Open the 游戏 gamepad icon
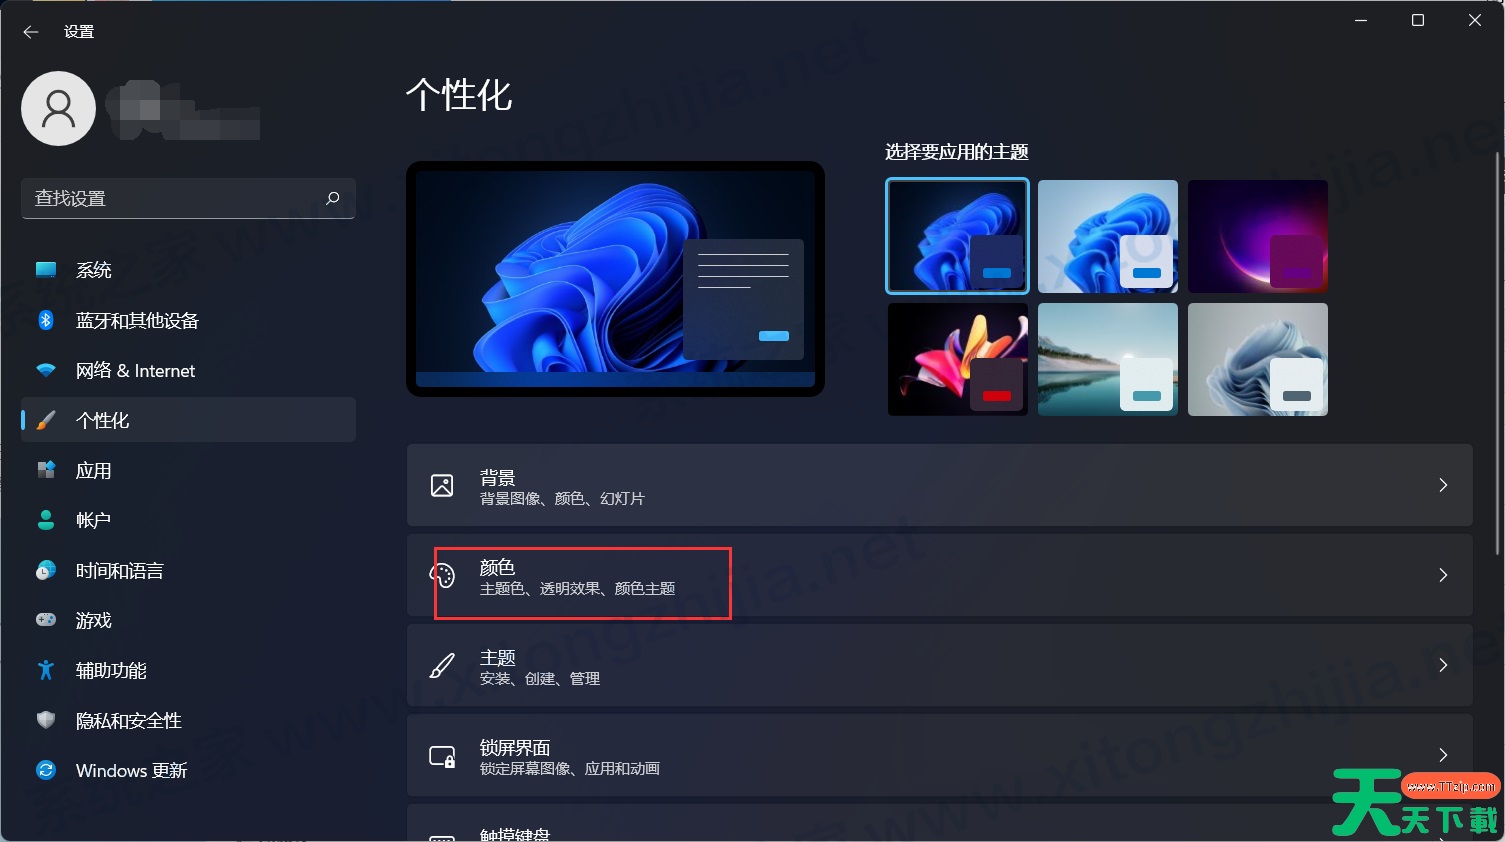Viewport: 1505px width, 842px height. [46, 620]
